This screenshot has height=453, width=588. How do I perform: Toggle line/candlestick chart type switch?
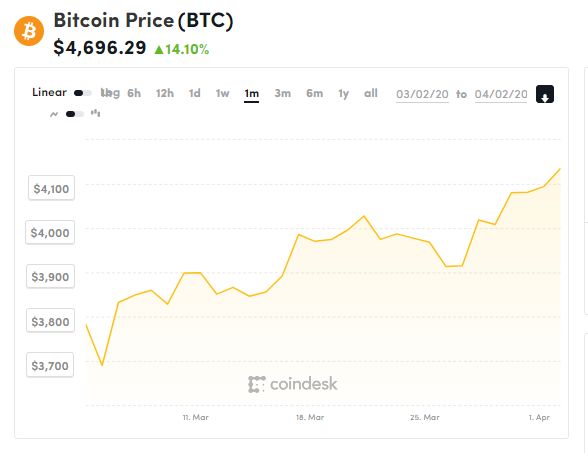[x=75, y=114]
